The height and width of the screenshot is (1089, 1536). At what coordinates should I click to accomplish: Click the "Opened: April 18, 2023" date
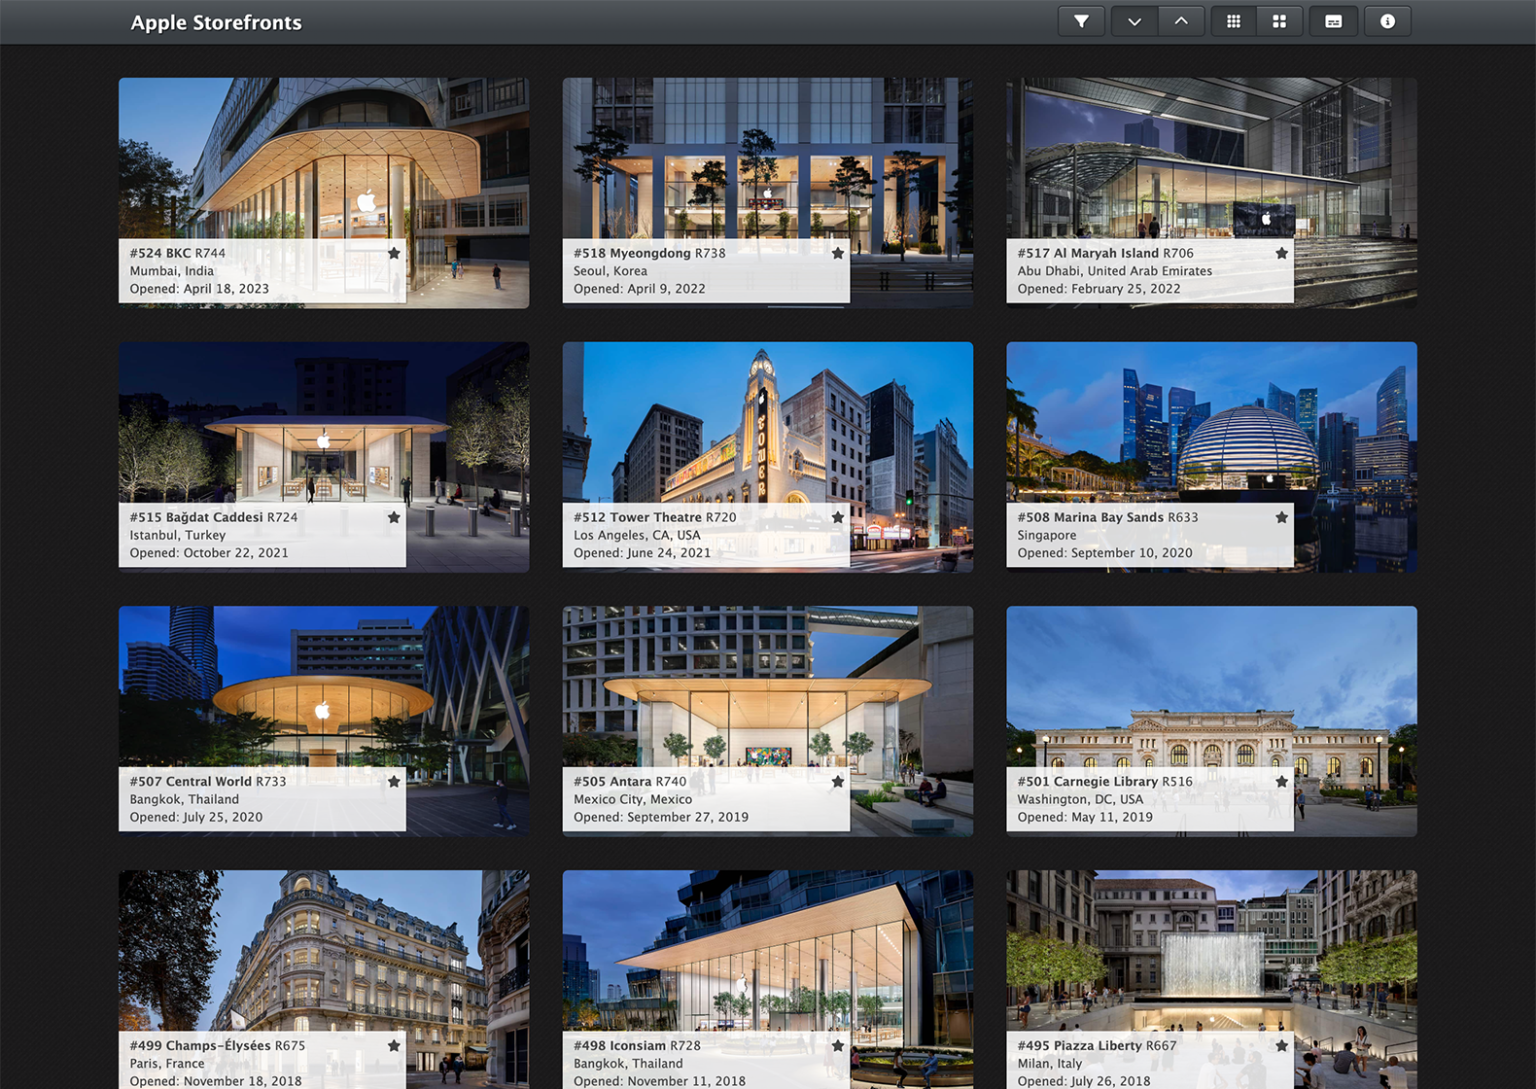tap(199, 289)
